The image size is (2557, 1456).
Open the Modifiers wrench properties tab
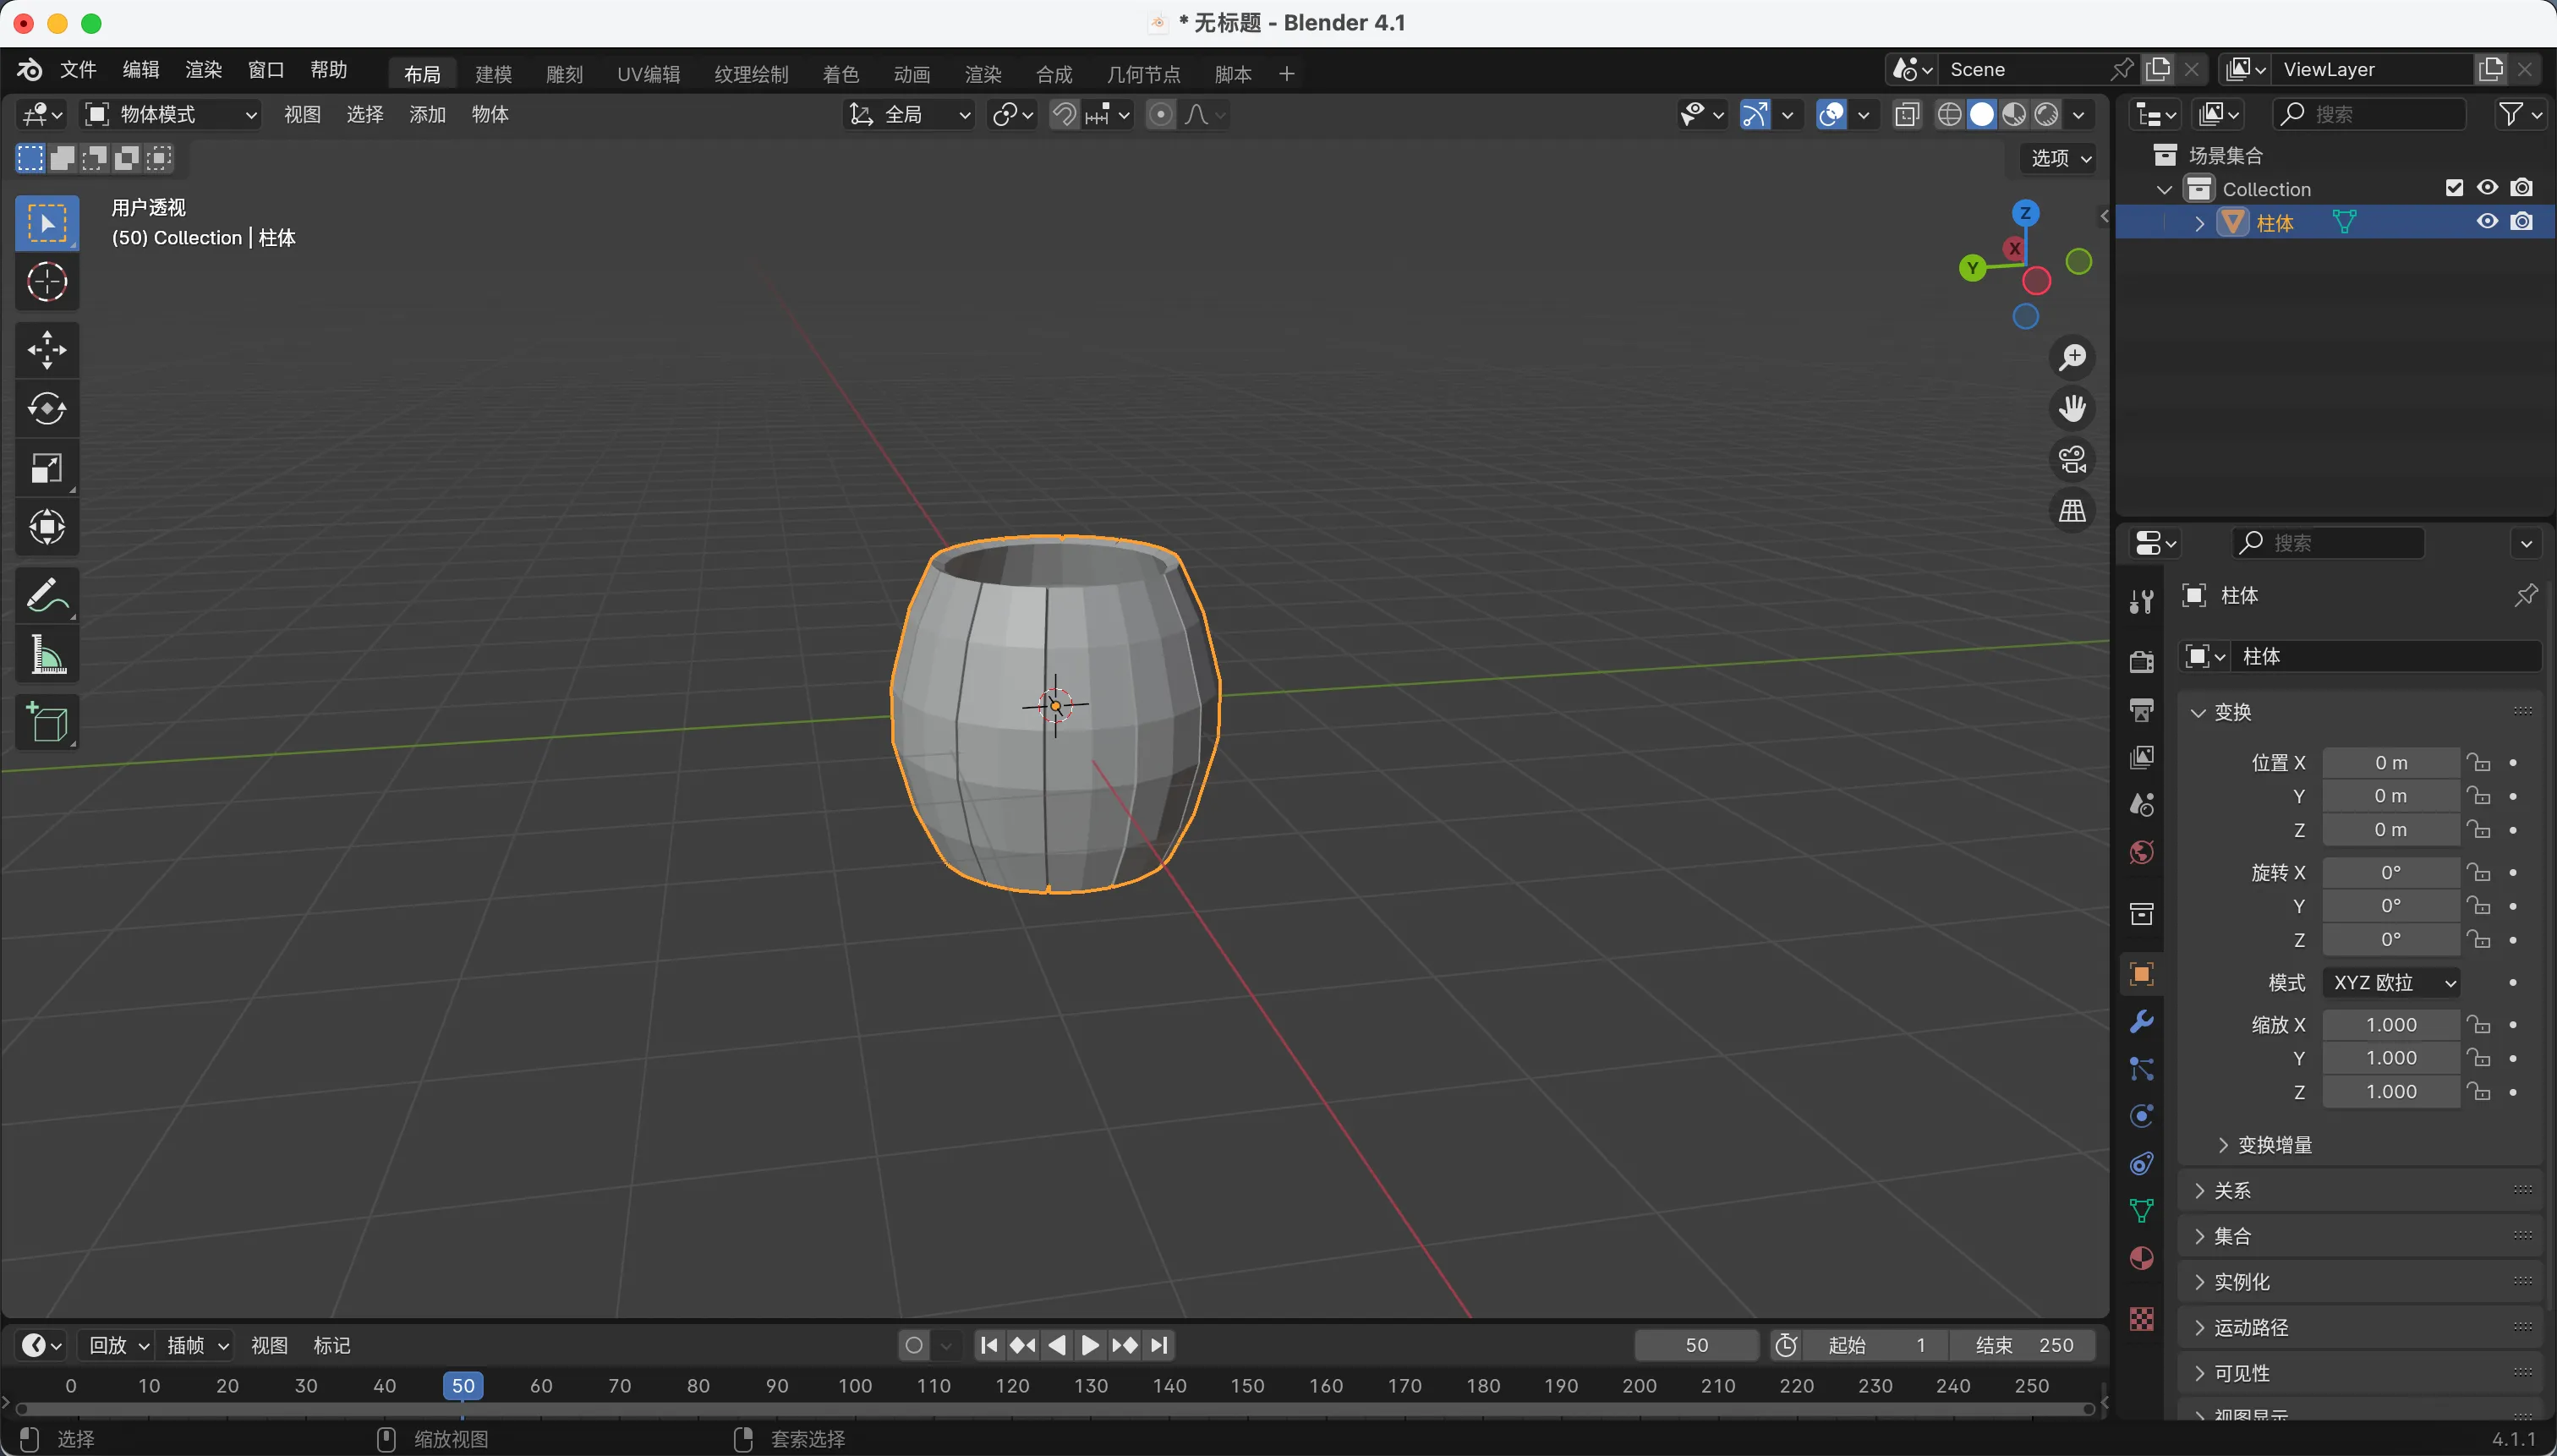click(2141, 1021)
